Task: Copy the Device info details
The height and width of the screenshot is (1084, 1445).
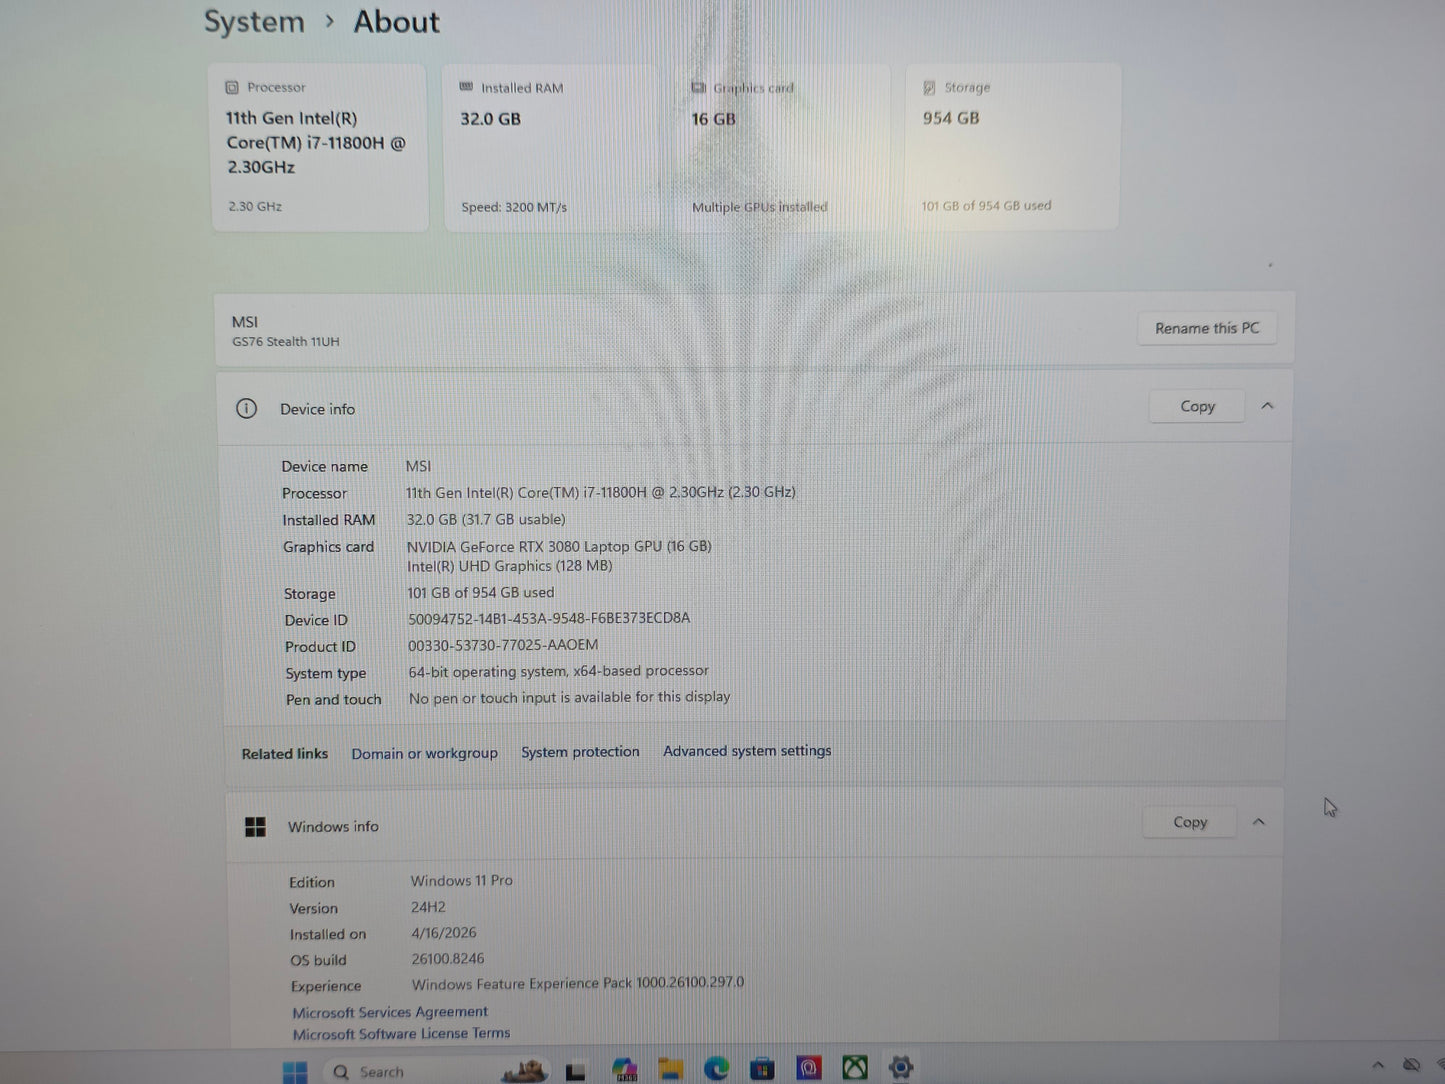Action: 1197,406
